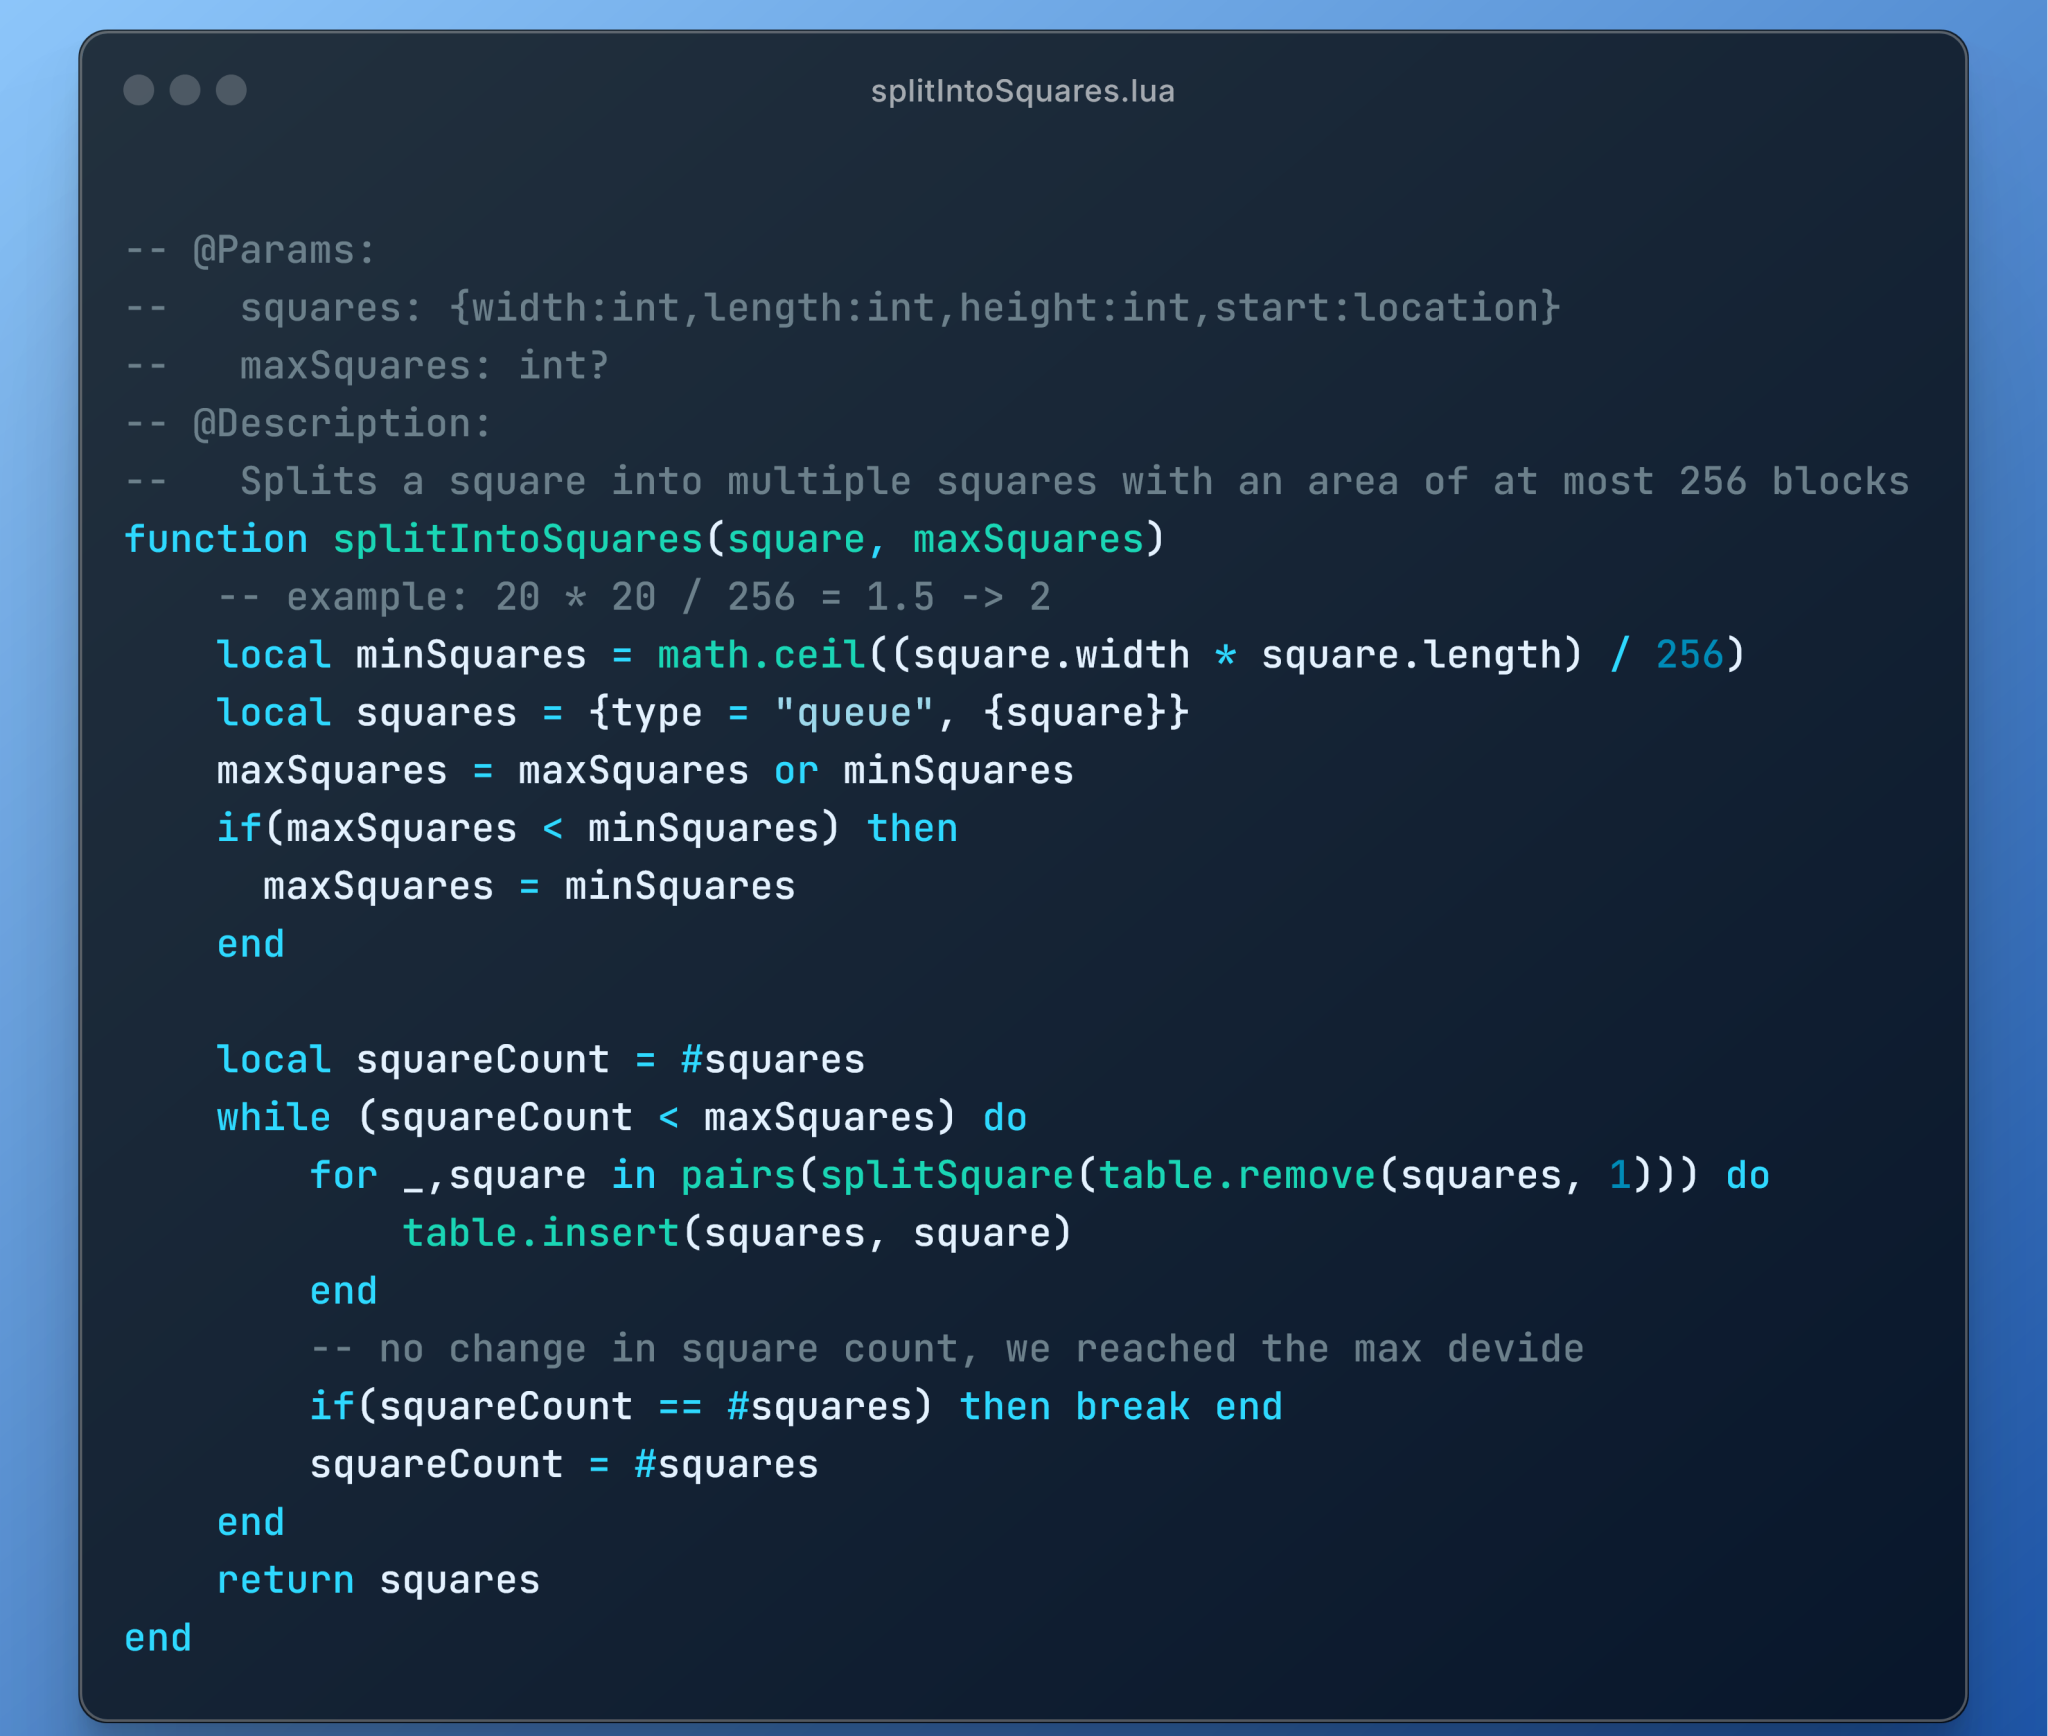
Task: Click the splitIntoSquares.lua window title
Action: click(1022, 91)
